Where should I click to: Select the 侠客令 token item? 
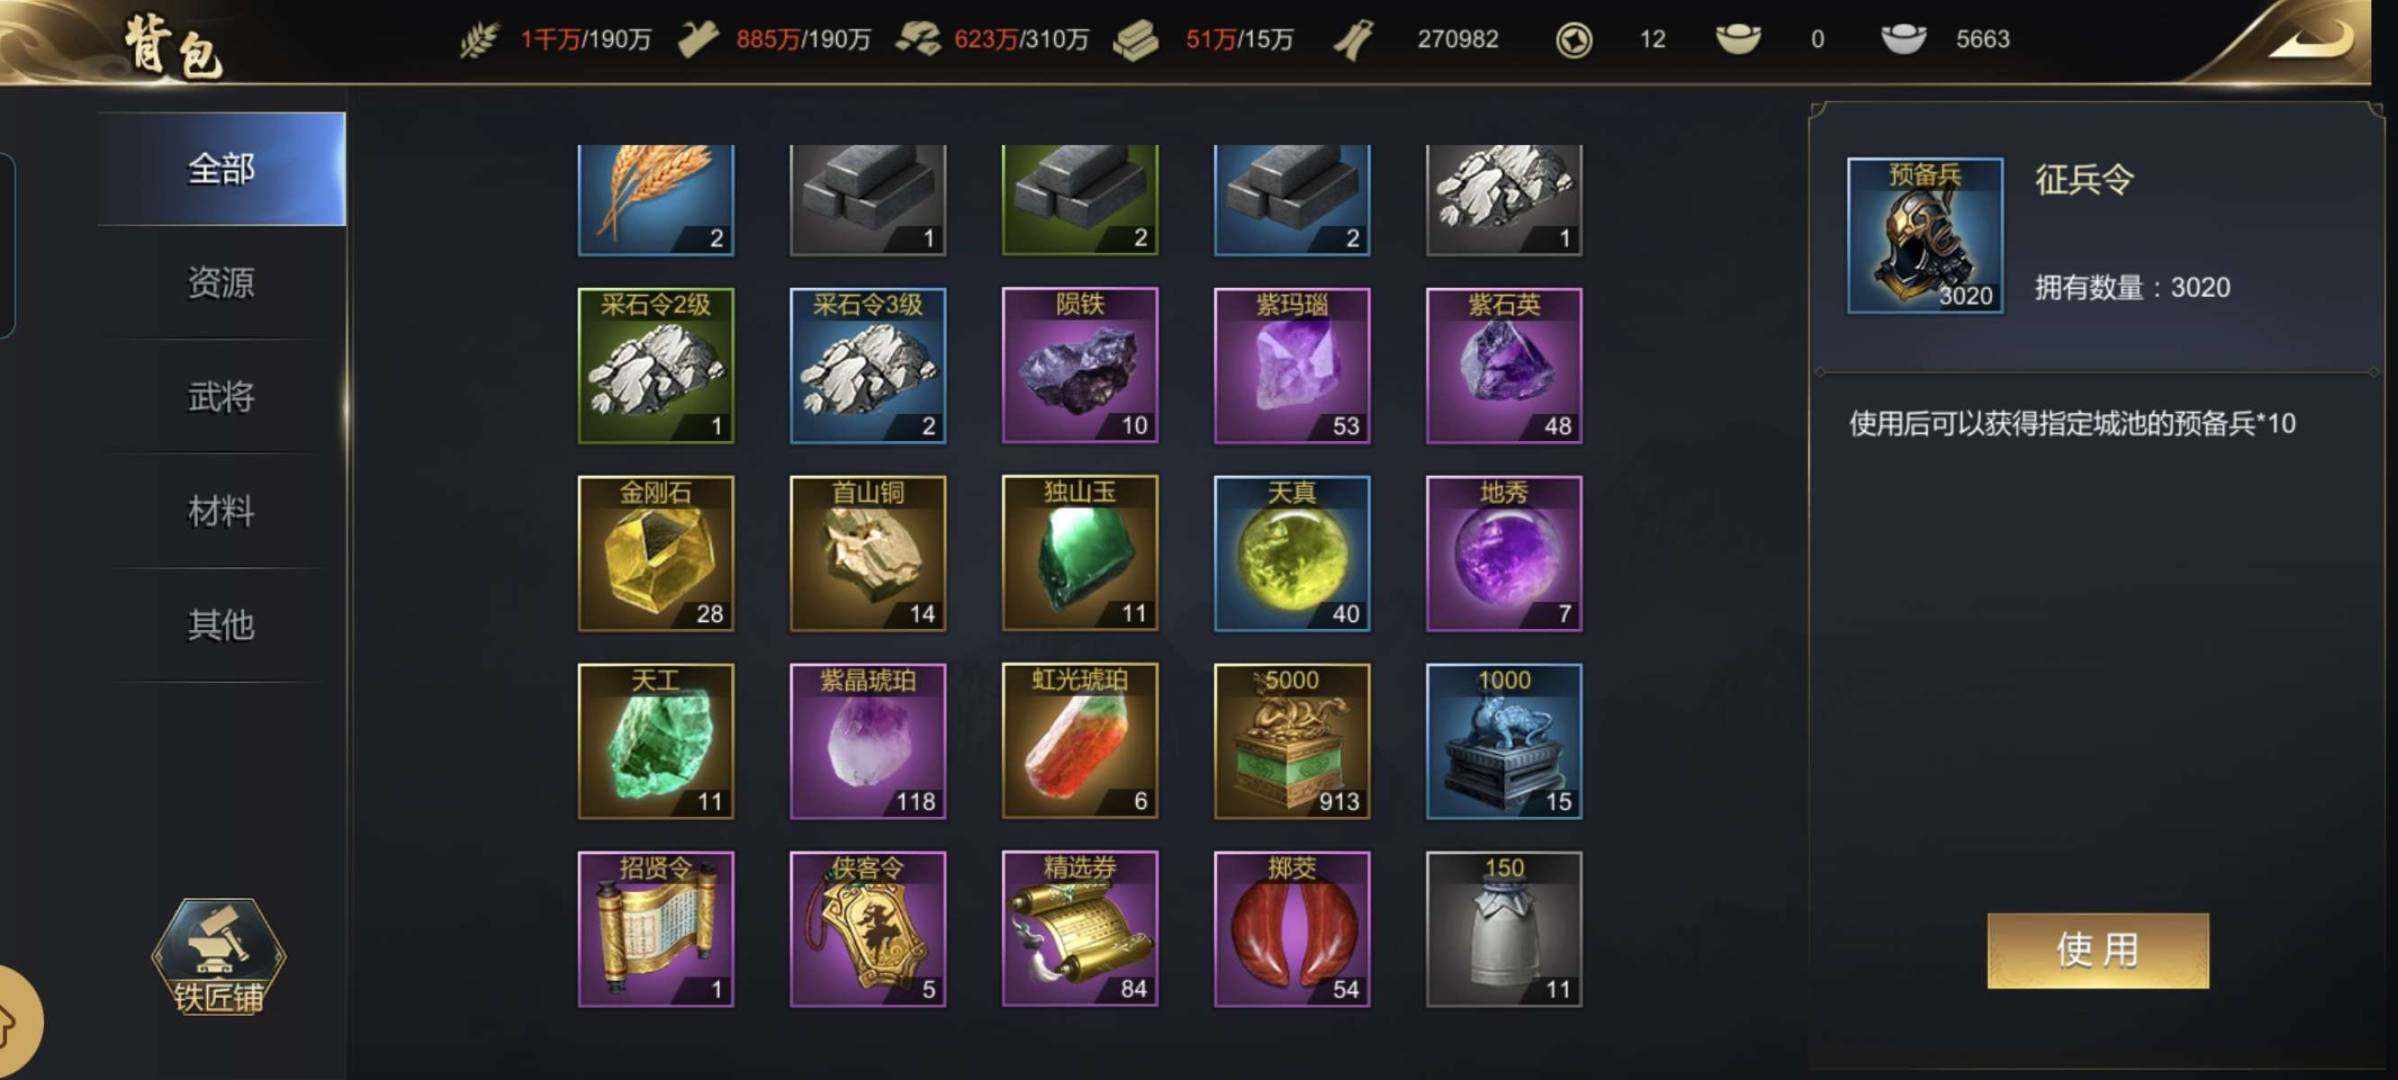[868, 929]
